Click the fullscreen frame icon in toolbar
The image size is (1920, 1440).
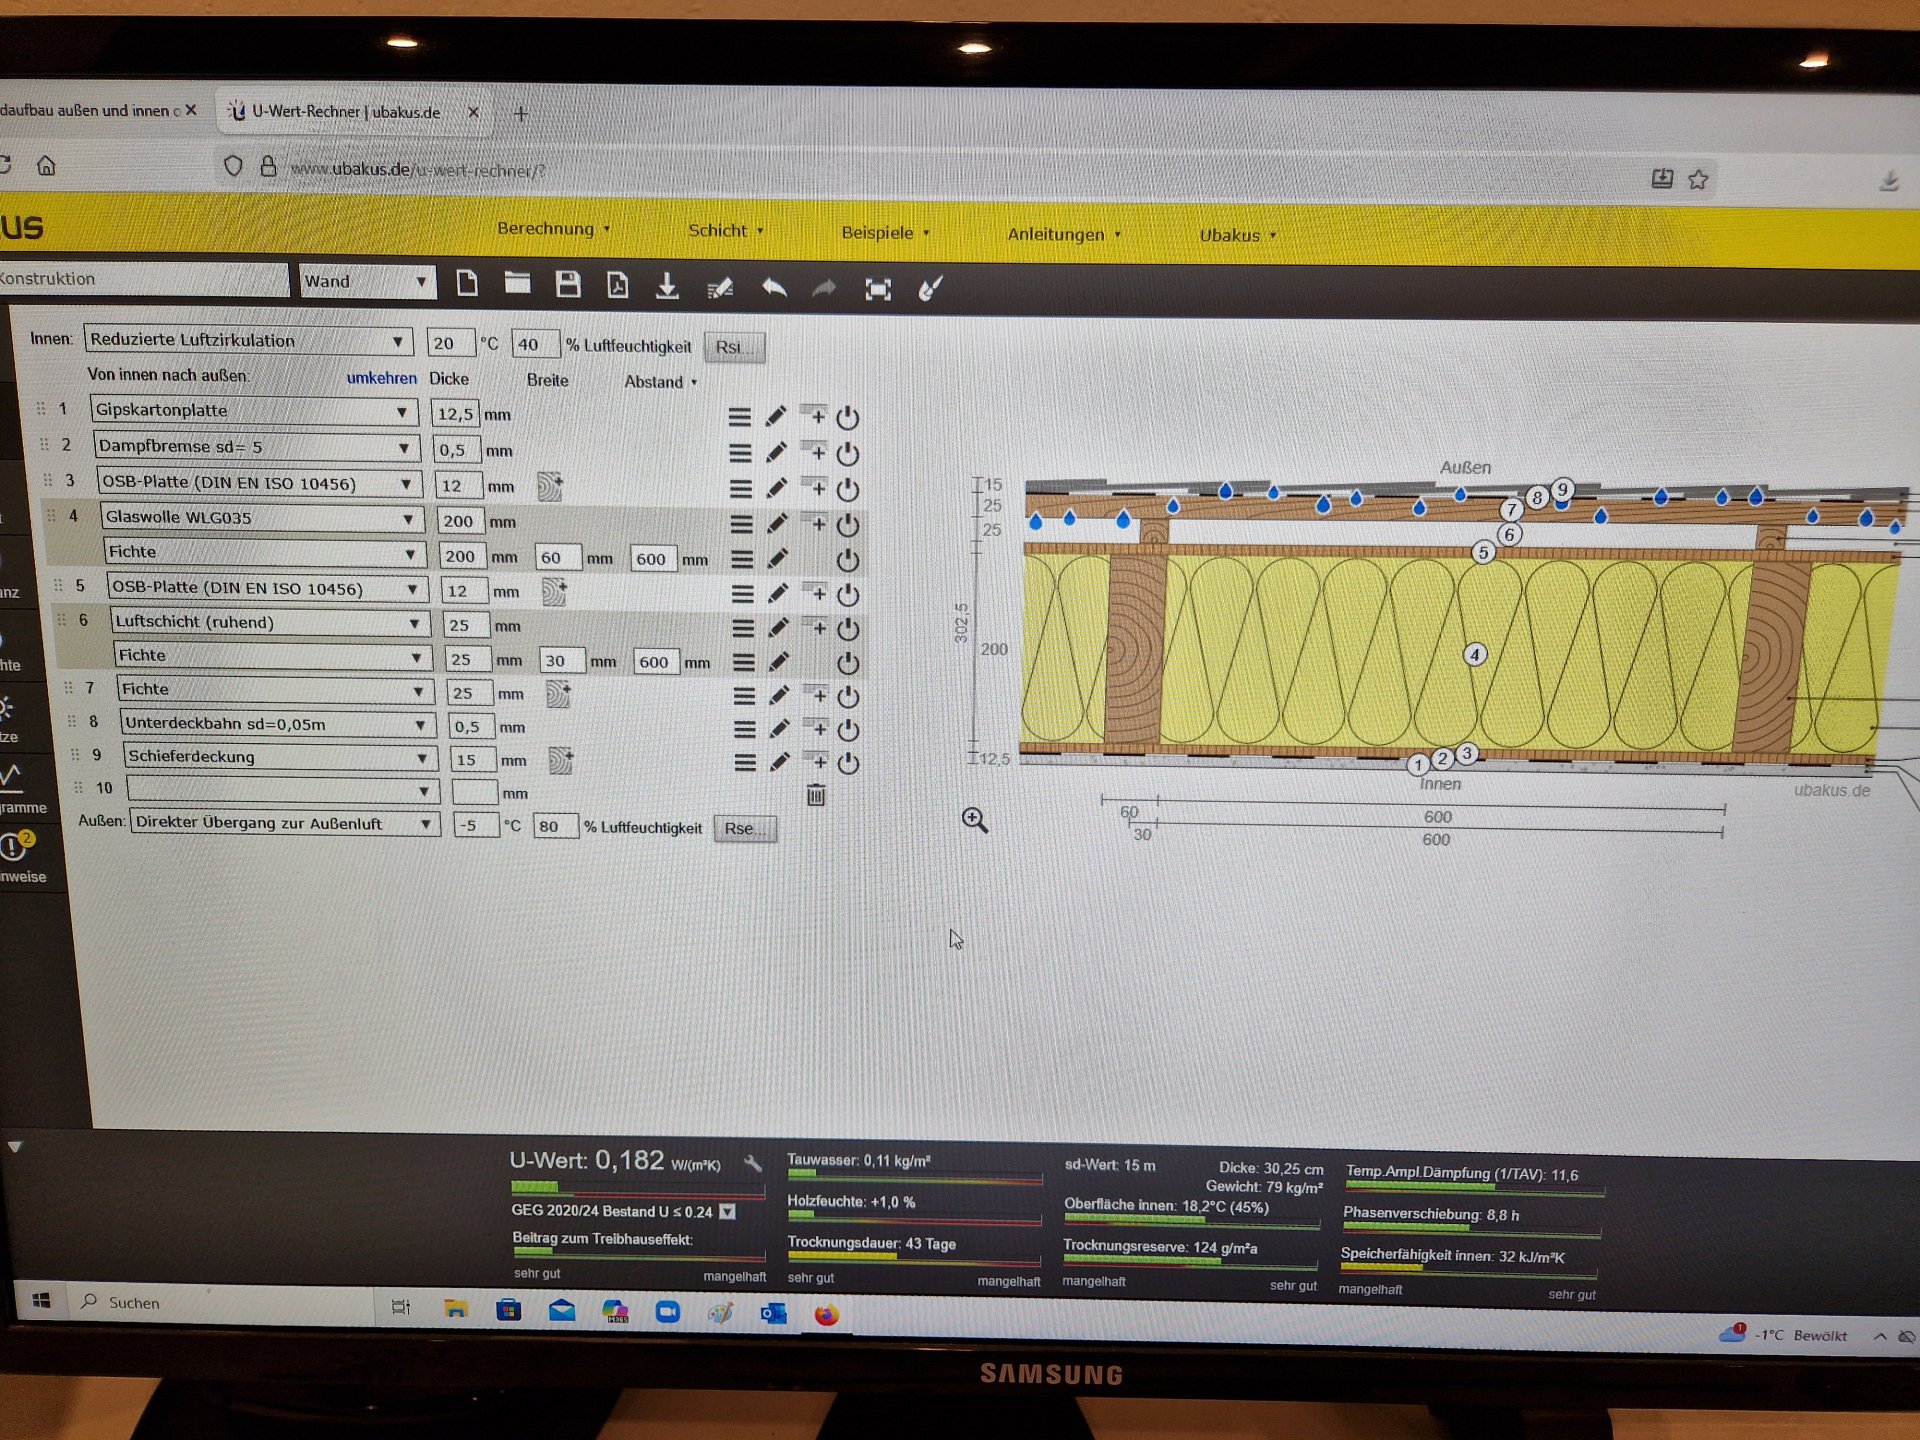tap(877, 290)
